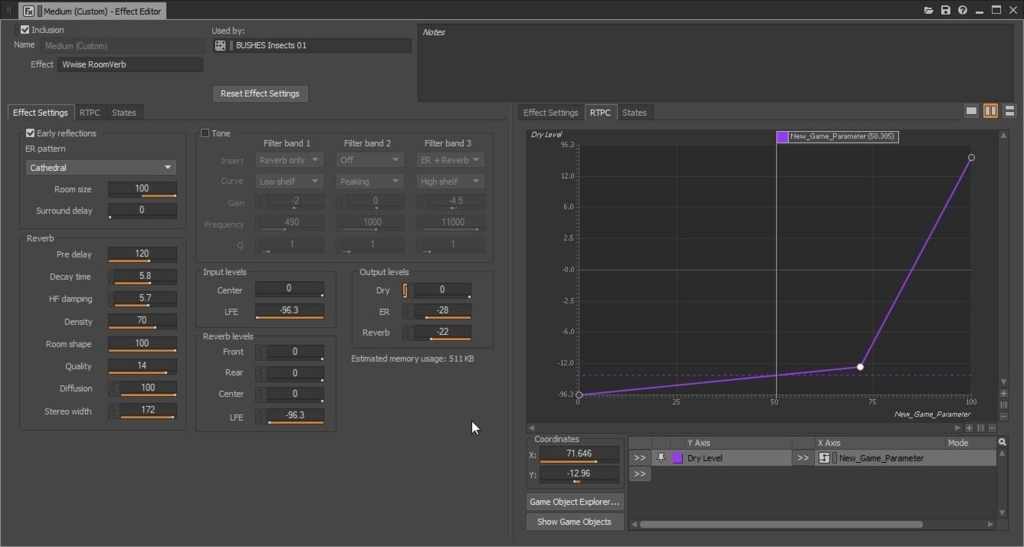This screenshot has width=1024, height=547.
Task: Click the empty-row >> button to add RTPC
Action: pos(639,474)
